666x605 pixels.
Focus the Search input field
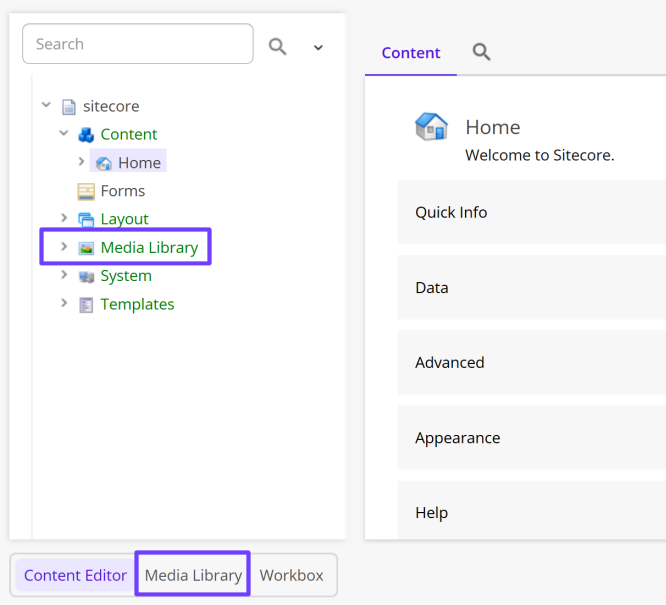[x=138, y=44]
